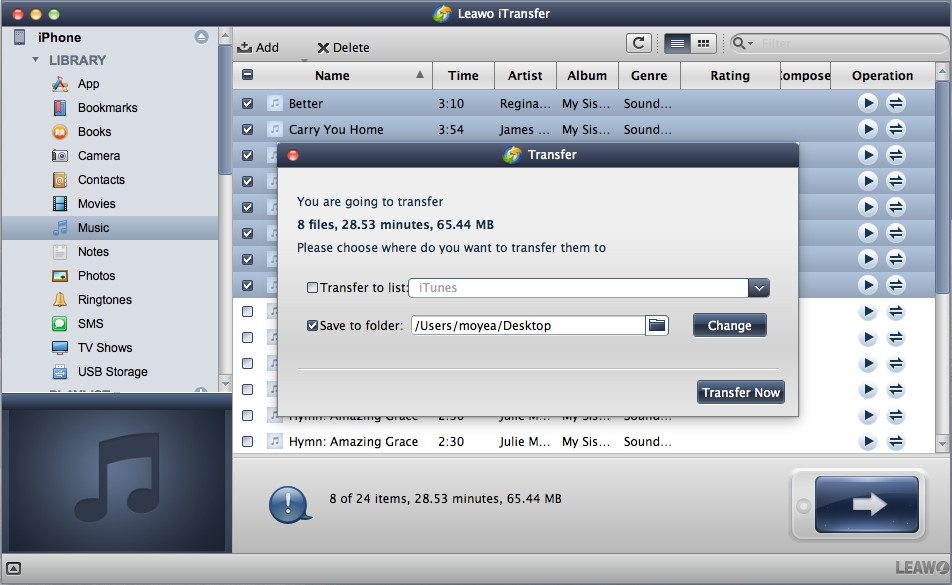Screen dimensions: 952x585
Task: Switch to grid view icon
Action: (x=704, y=43)
